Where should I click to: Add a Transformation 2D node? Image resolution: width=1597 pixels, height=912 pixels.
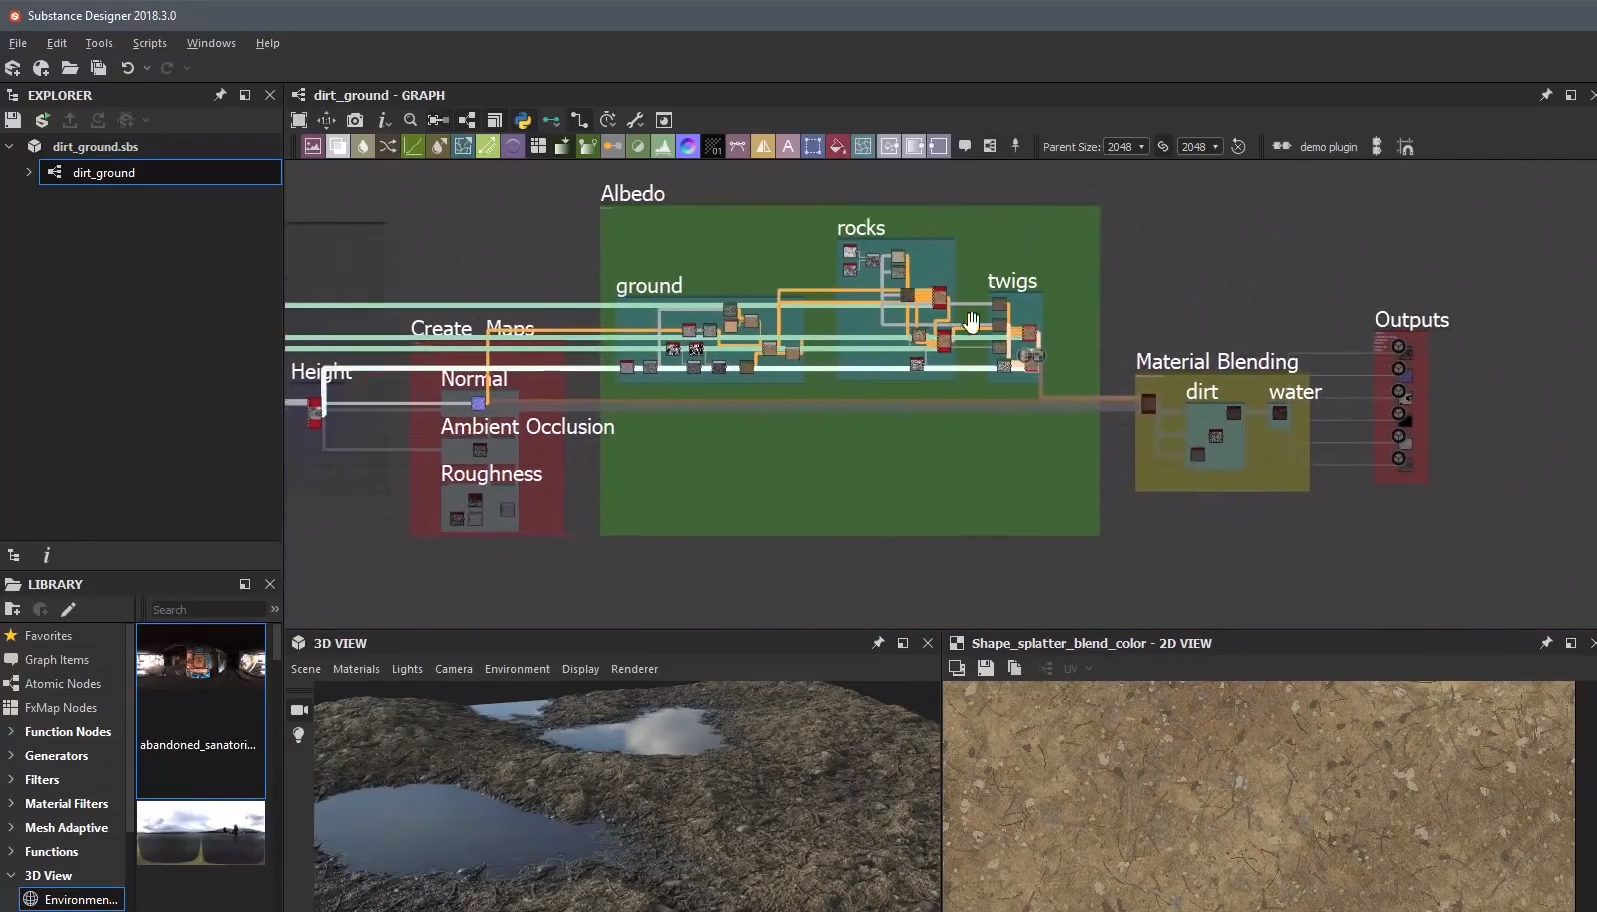click(x=813, y=146)
